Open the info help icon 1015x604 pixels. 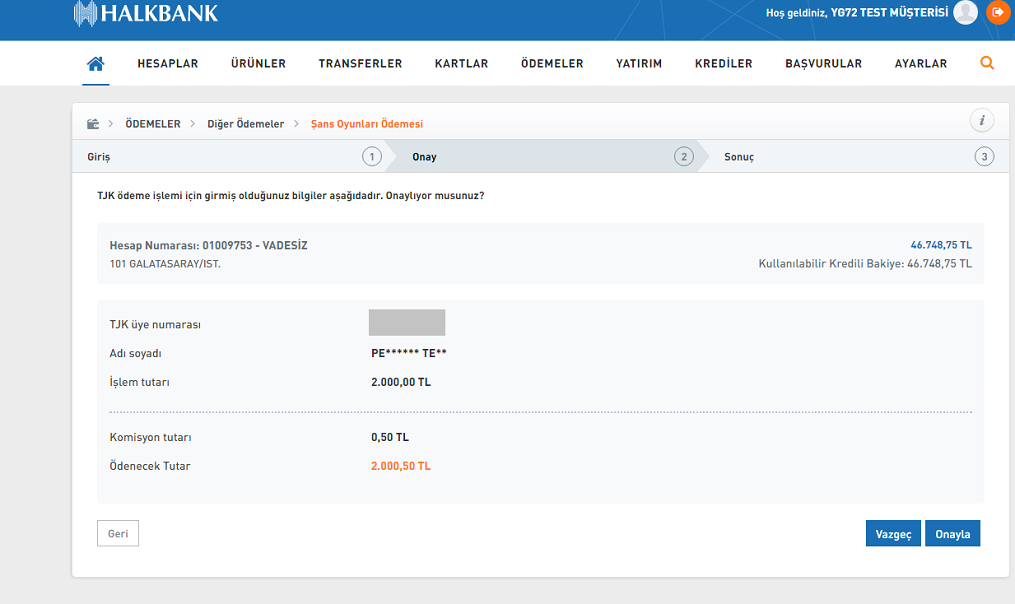coord(982,120)
